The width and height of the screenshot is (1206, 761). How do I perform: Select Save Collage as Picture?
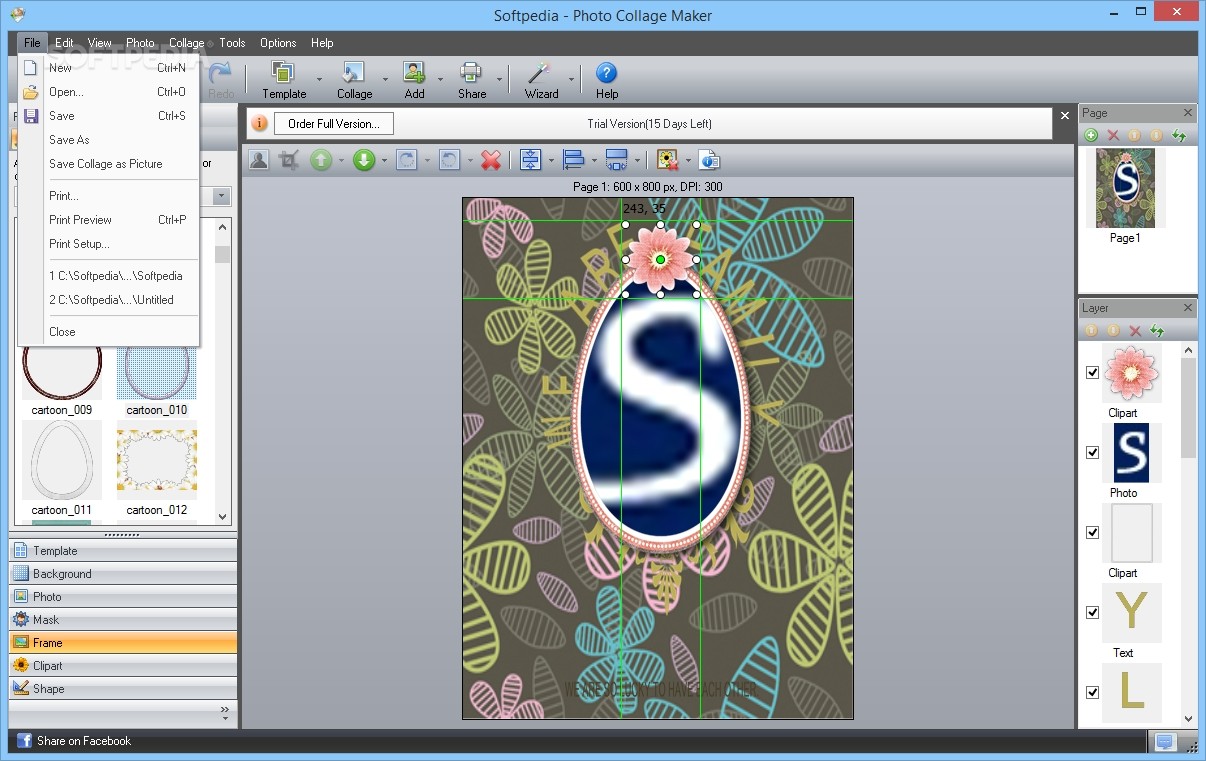(108, 164)
